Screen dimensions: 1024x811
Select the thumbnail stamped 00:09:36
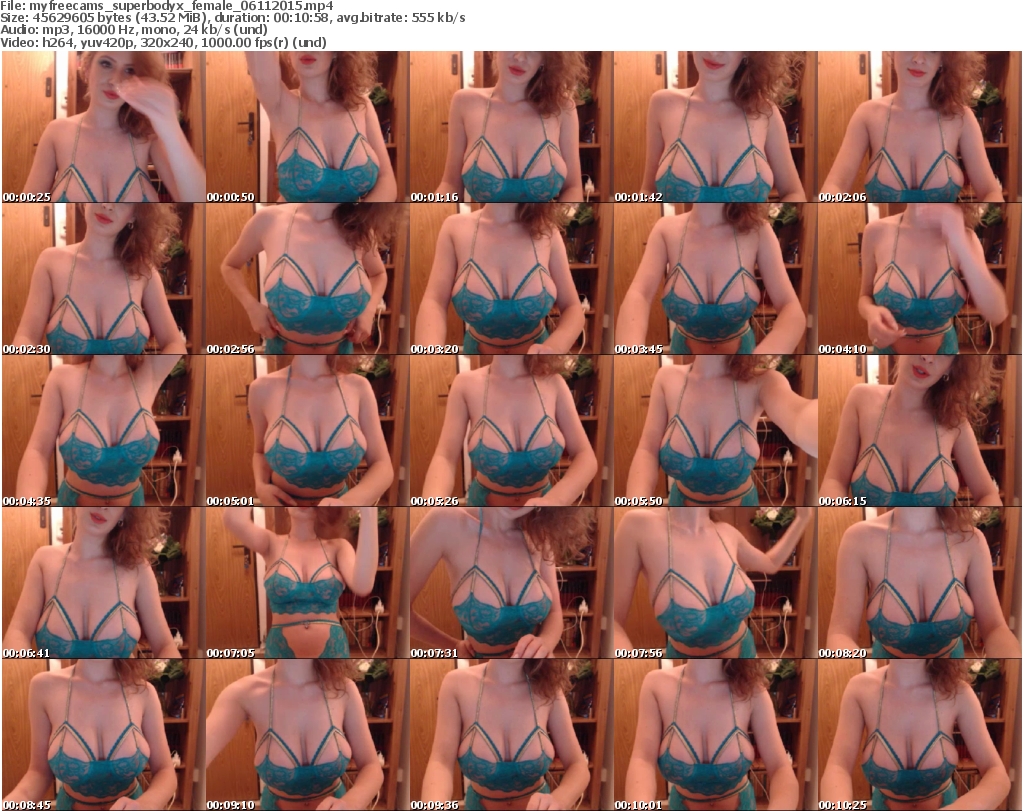coord(511,735)
